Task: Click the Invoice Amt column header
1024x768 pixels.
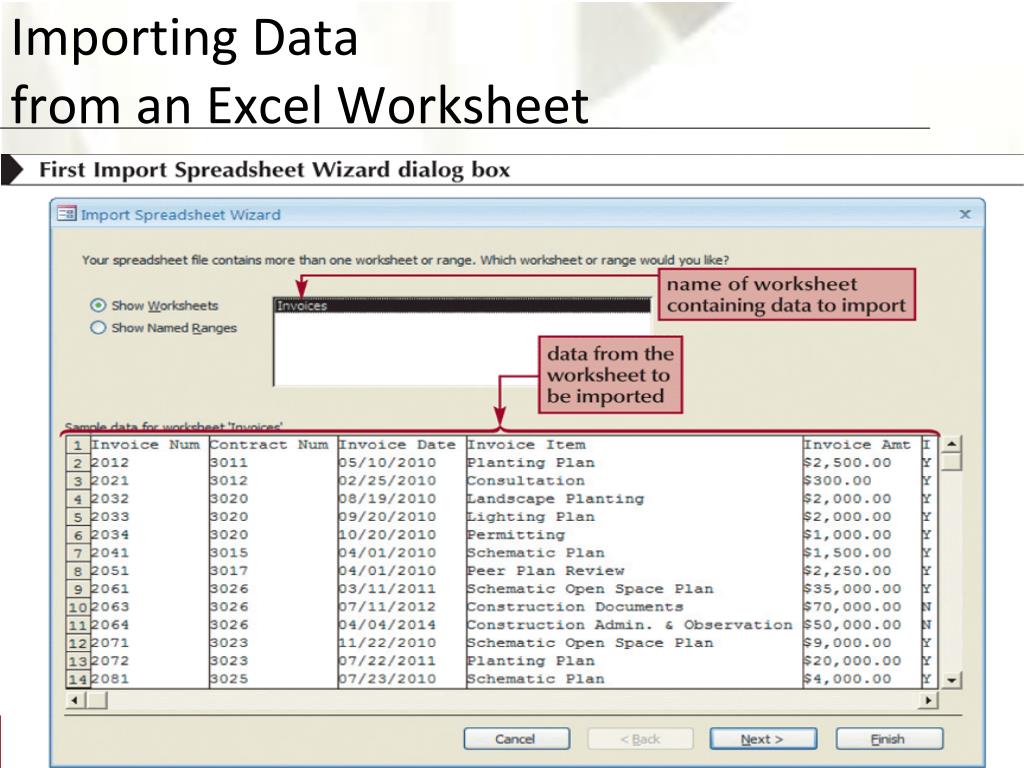Action: click(x=858, y=445)
